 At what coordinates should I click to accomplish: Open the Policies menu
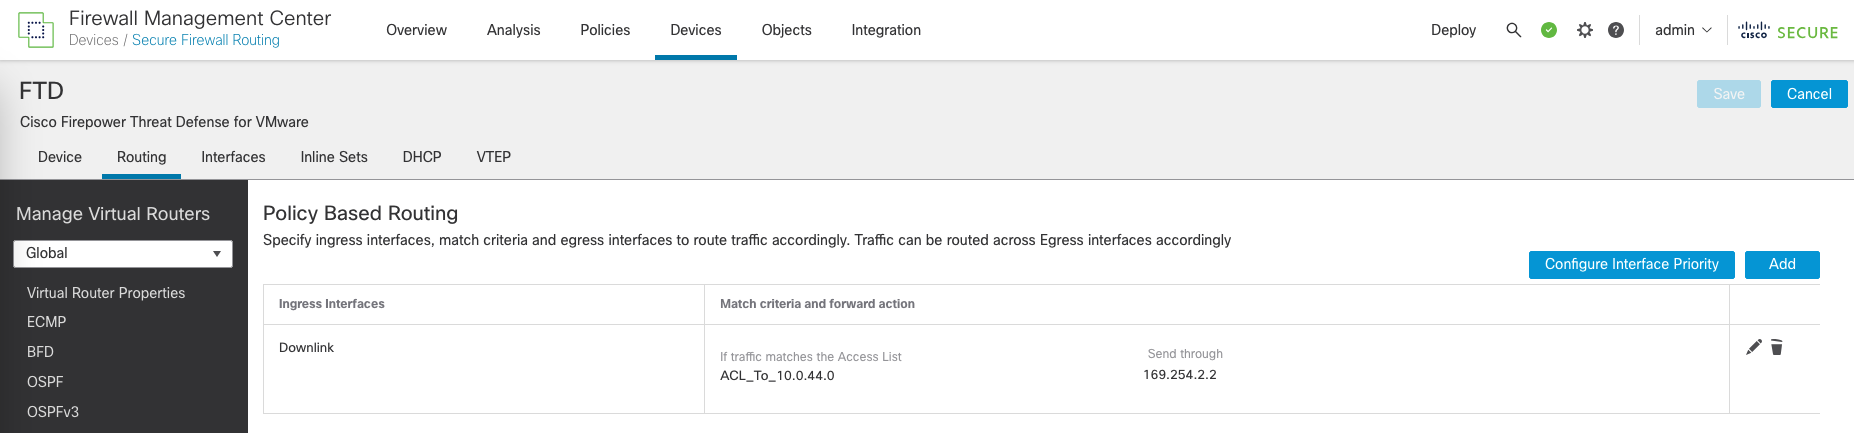(605, 30)
